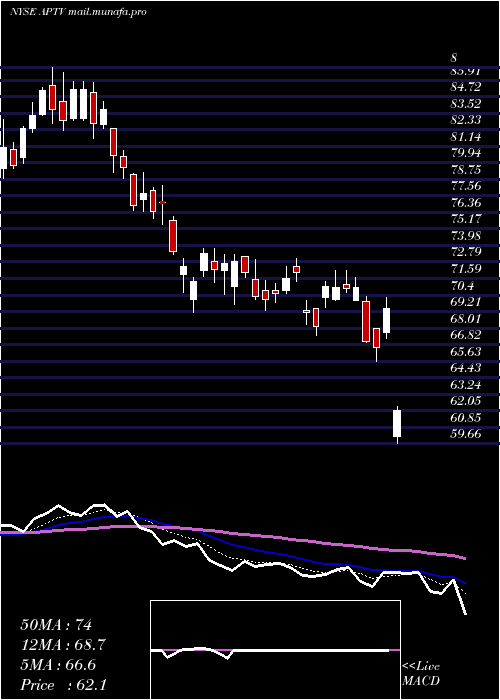Click the 71.59 price axis label
Viewport: 500px width, 700px height.
click(466, 269)
